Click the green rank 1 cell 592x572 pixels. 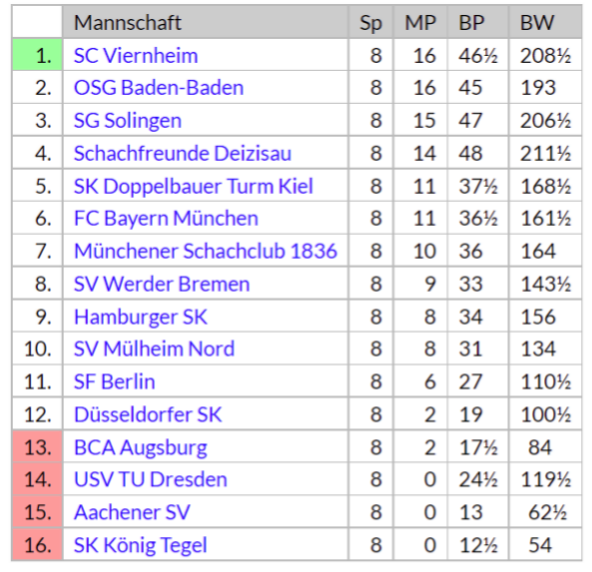pyautogui.click(x=37, y=55)
